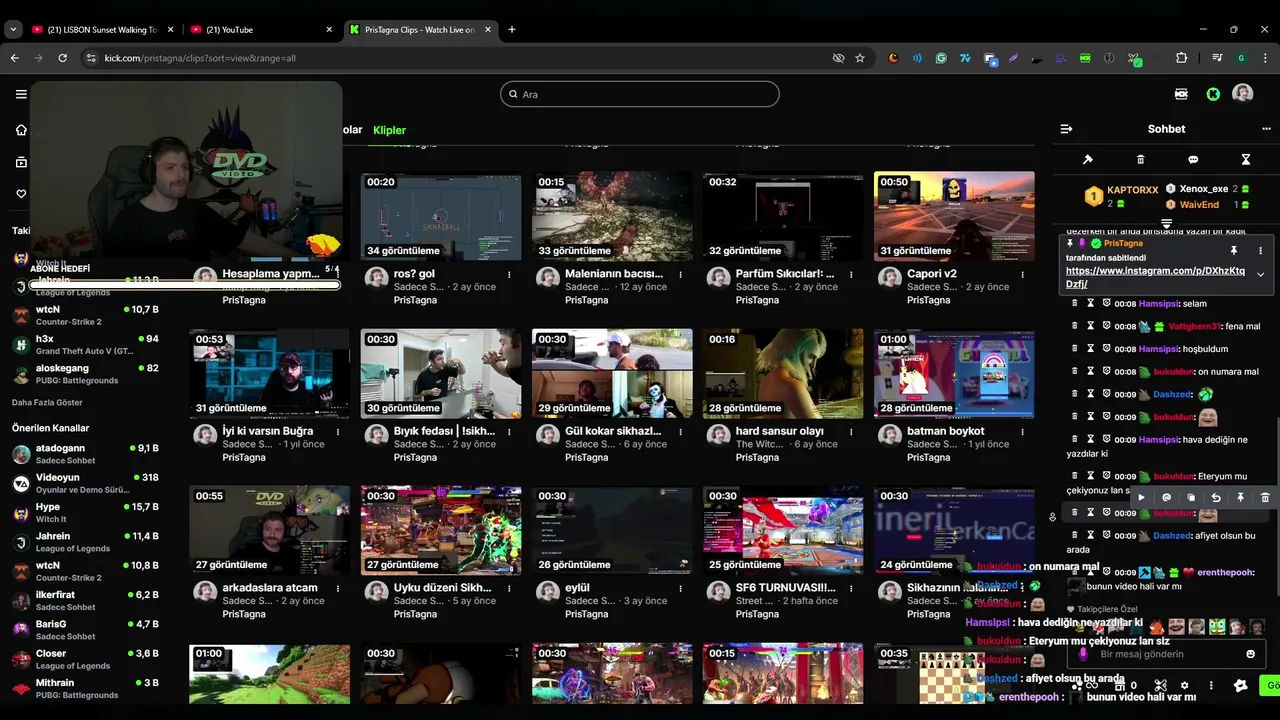Click the play icon in message hover toolbar

[x=1142, y=497]
